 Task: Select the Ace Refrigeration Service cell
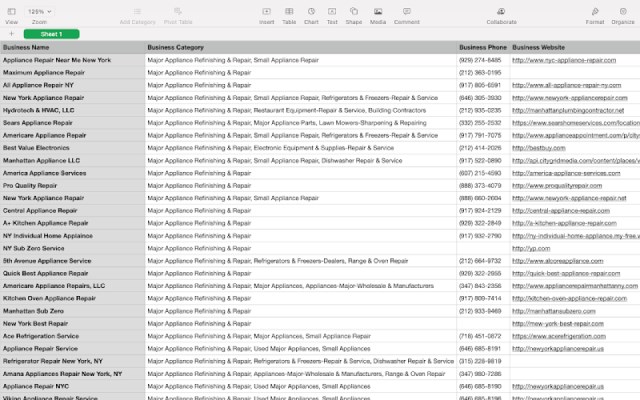tap(73, 336)
